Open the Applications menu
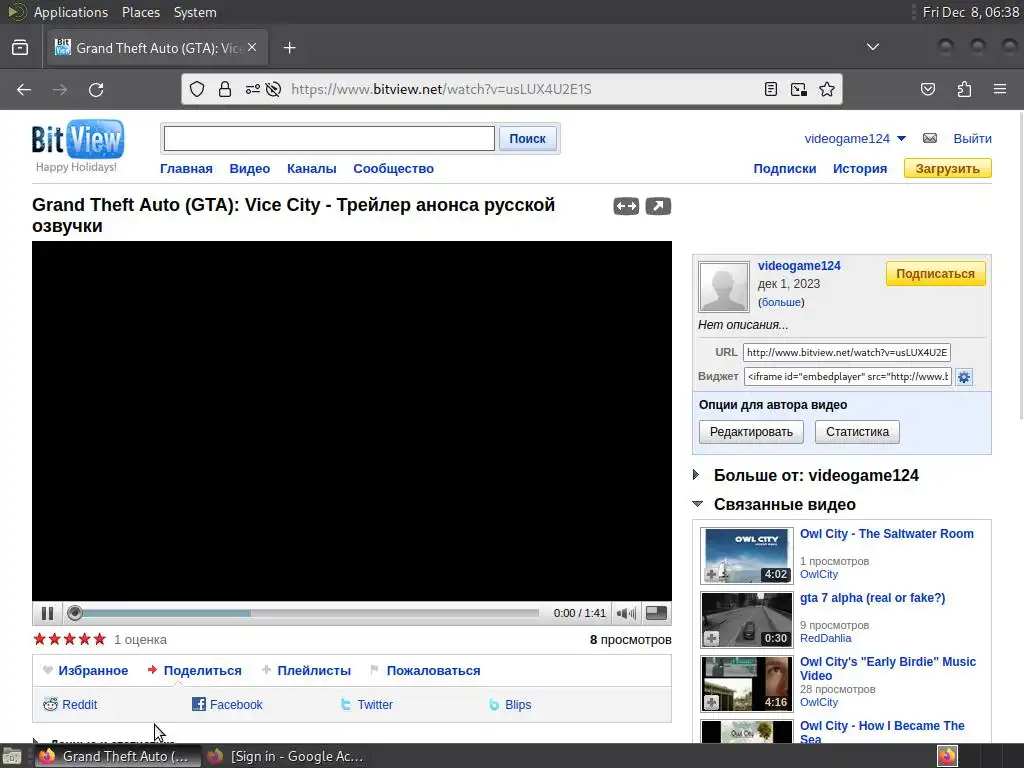Screen dimensions: 1024x768 pyautogui.click(x=71, y=12)
